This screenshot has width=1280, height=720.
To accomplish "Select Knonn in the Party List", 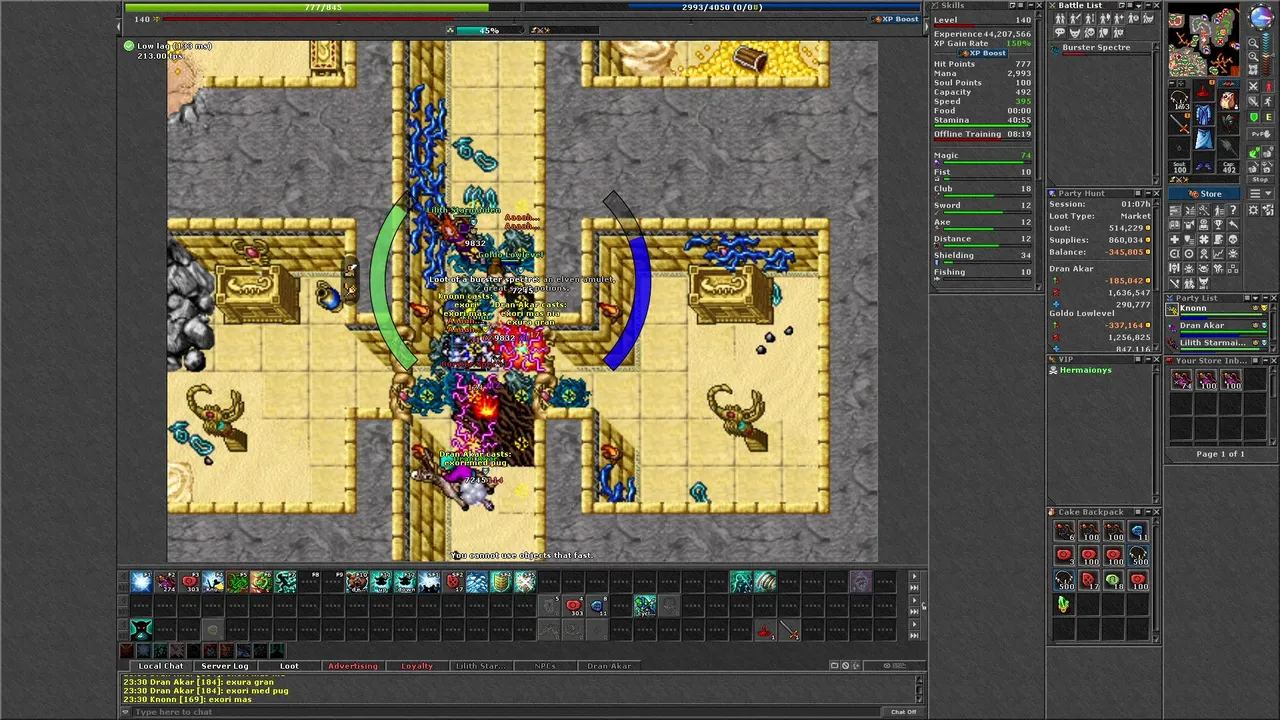I will (1215, 309).
